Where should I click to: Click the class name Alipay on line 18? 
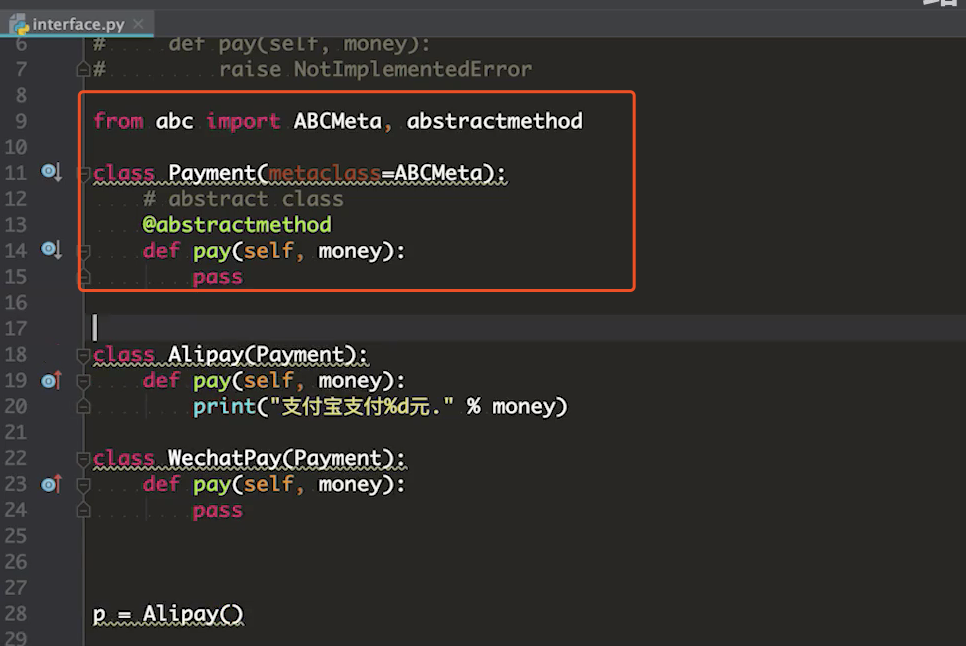(206, 355)
